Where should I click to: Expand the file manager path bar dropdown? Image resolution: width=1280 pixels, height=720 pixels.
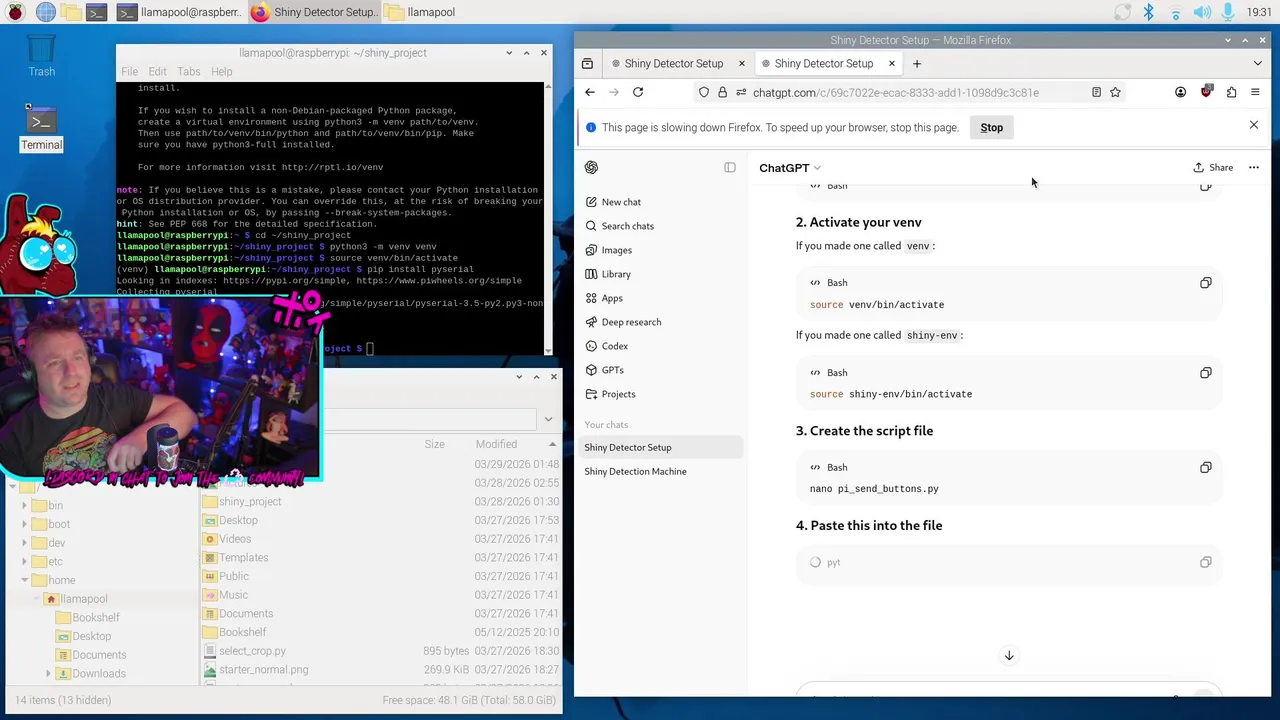click(x=548, y=419)
